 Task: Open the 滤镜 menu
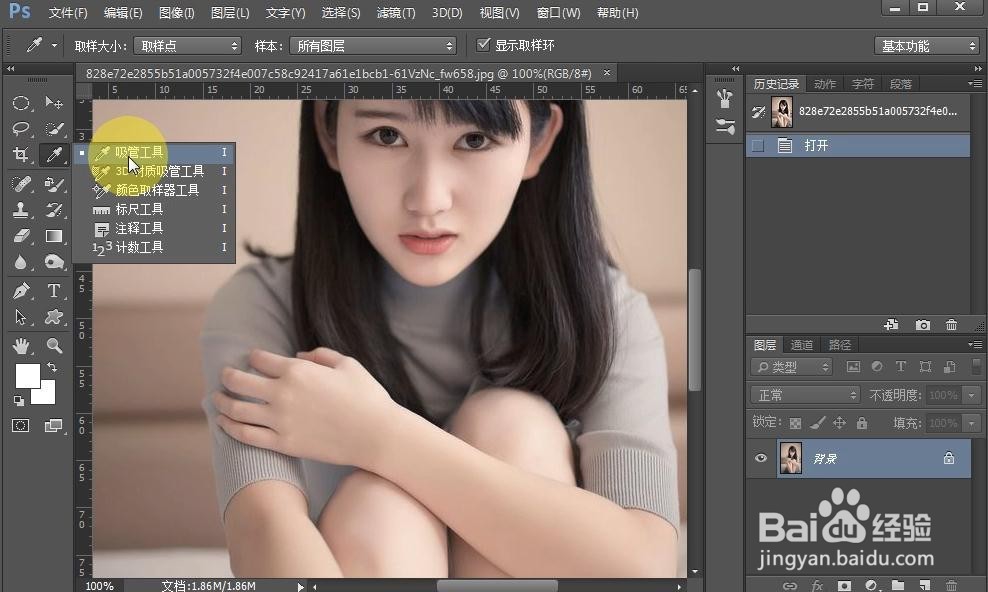(394, 13)
